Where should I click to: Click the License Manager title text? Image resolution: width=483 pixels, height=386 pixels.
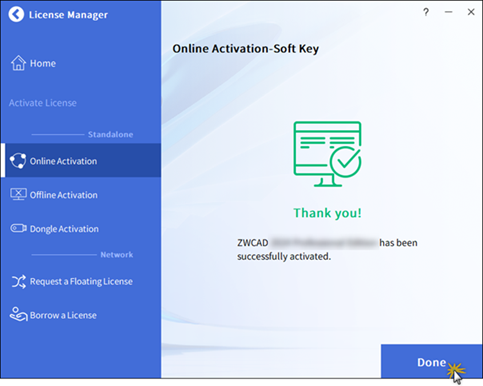click(68, 15)
